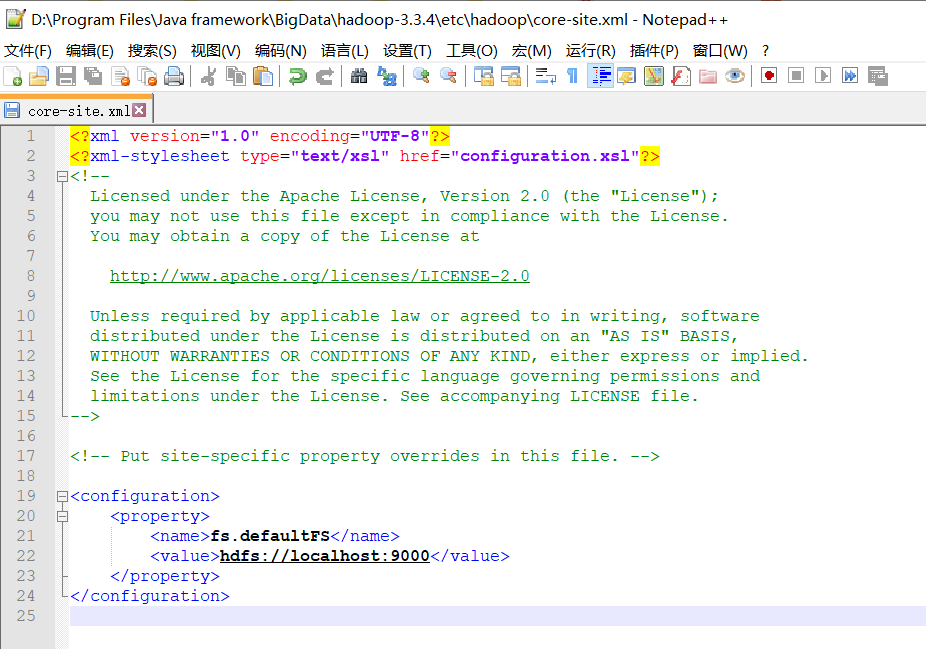Open Folder as Workspace icon
Screen dimensions: 926x649
tap(707, 76)
